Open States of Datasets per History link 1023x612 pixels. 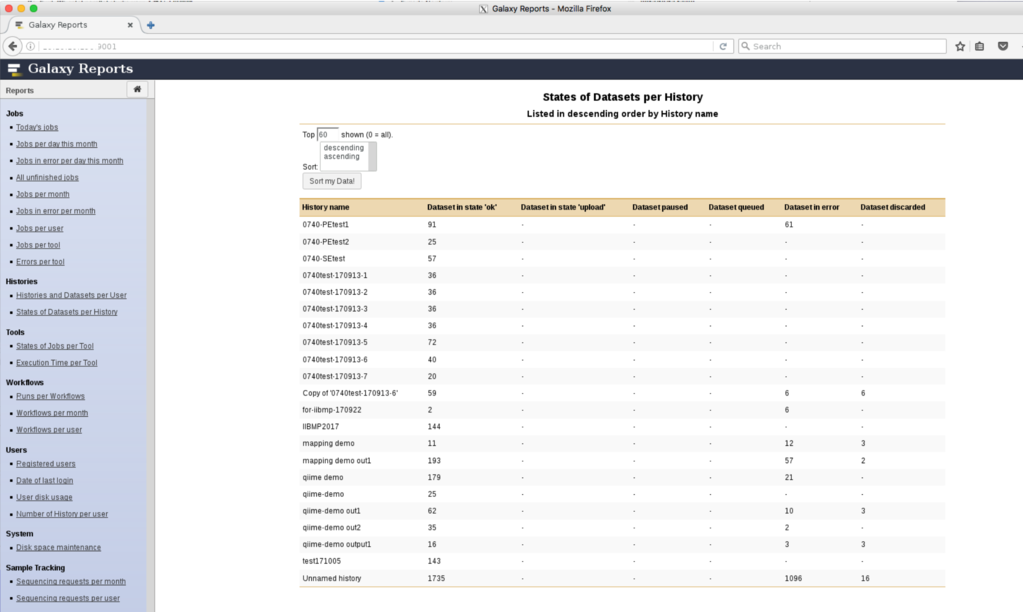(67, 313)
